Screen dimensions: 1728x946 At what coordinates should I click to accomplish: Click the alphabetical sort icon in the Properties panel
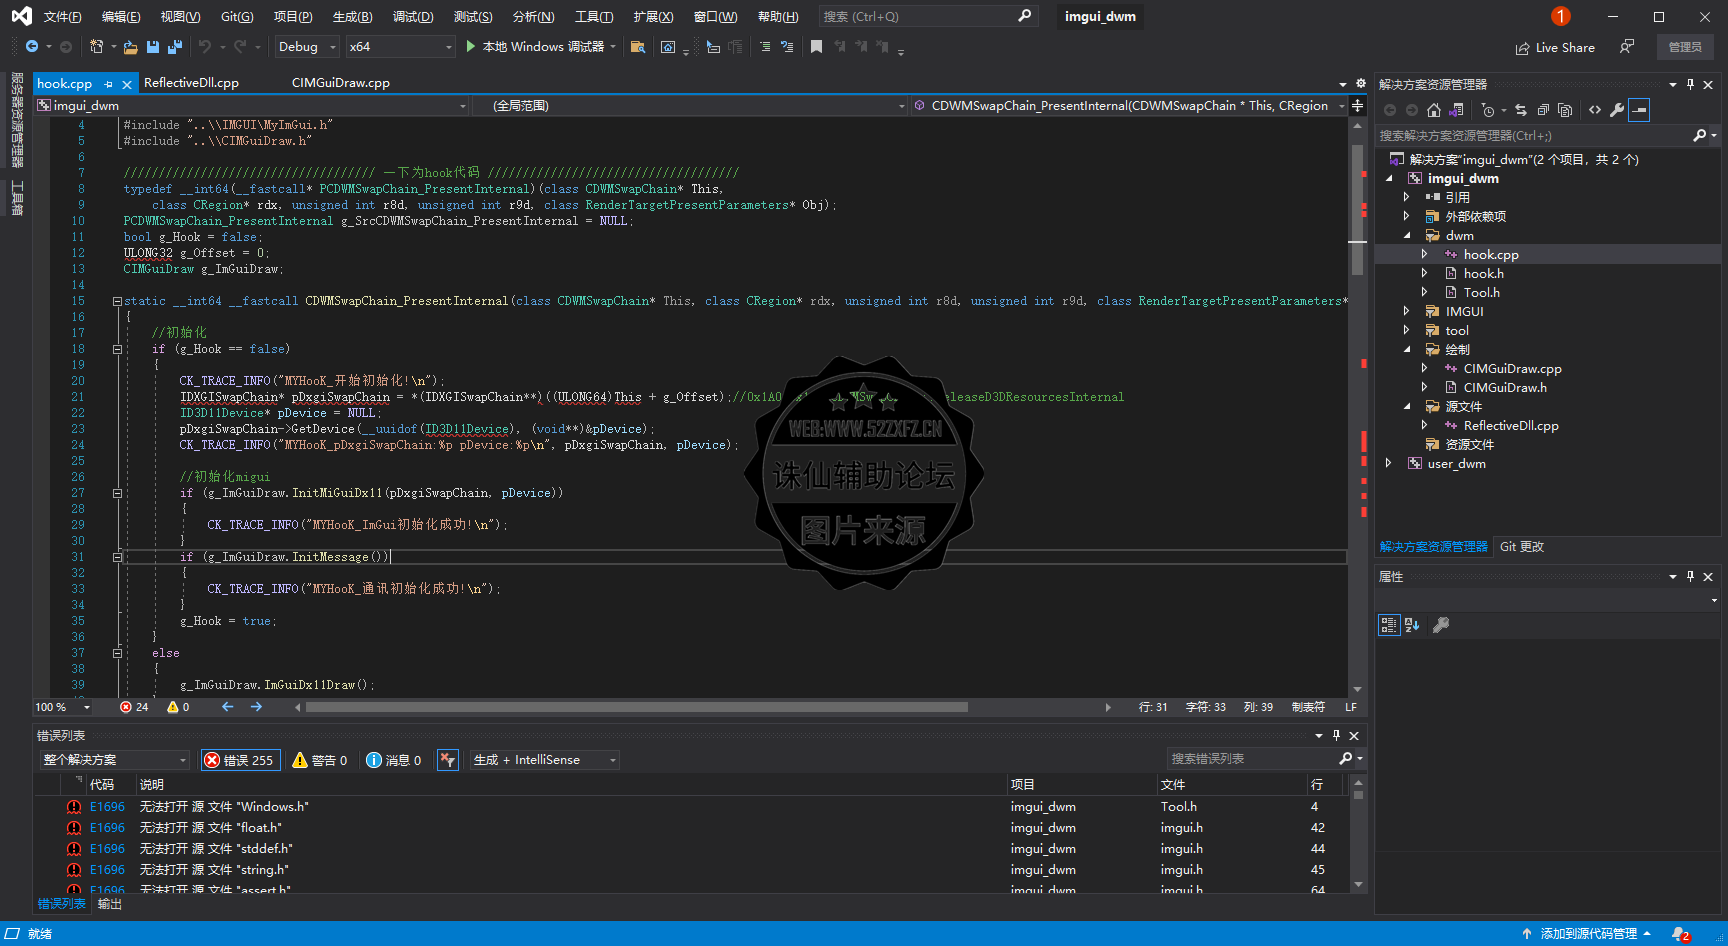[1412, 625]
